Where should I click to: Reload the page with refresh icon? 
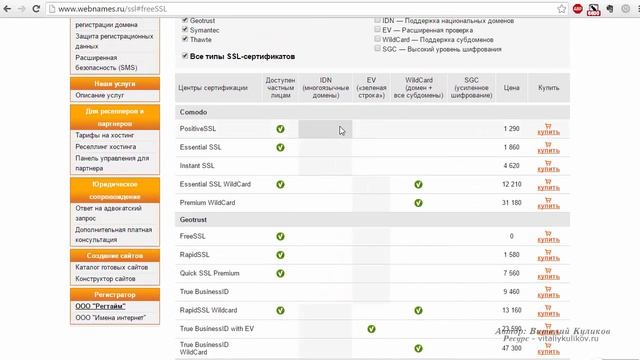[36, 9]
